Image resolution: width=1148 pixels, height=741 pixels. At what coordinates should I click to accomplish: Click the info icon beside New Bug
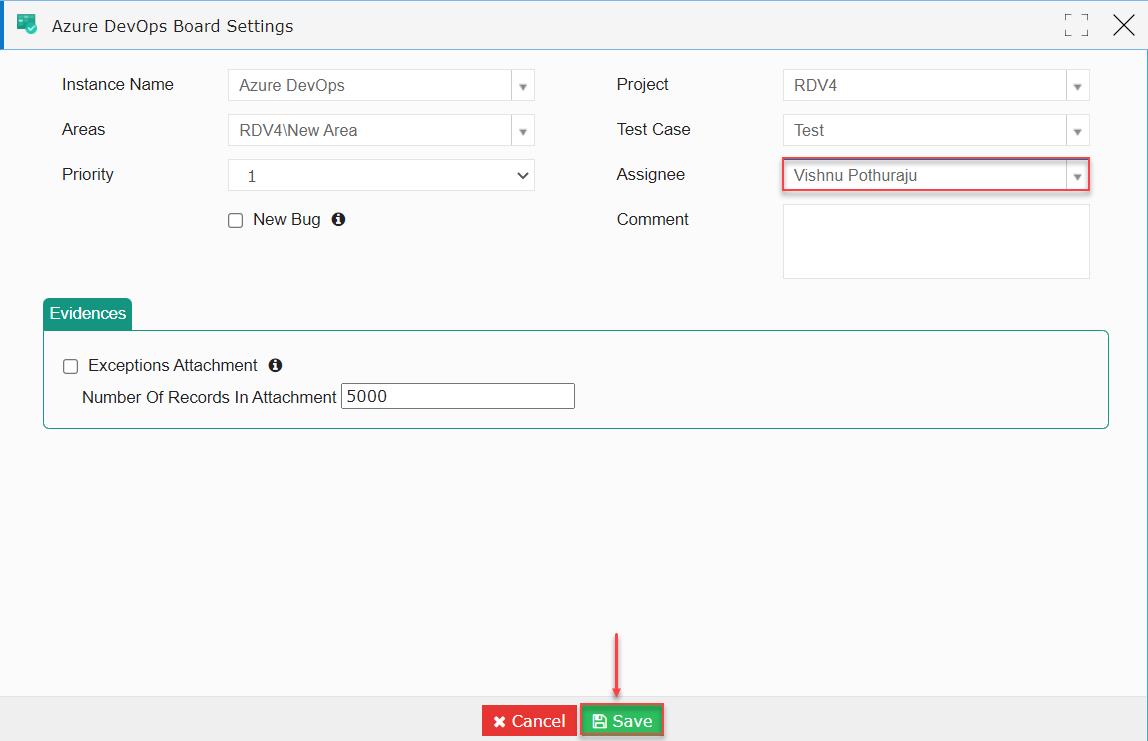pos(338,219)
